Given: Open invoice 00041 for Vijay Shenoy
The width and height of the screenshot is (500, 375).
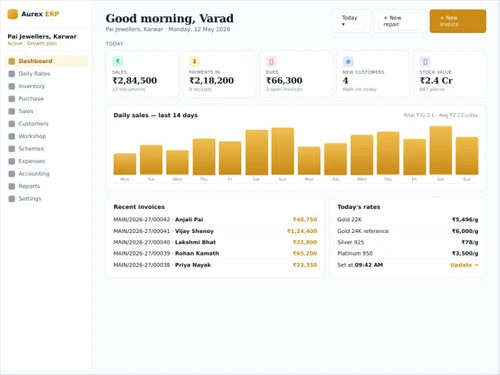Looking at the screenshot, I should [x=215, y=231].
